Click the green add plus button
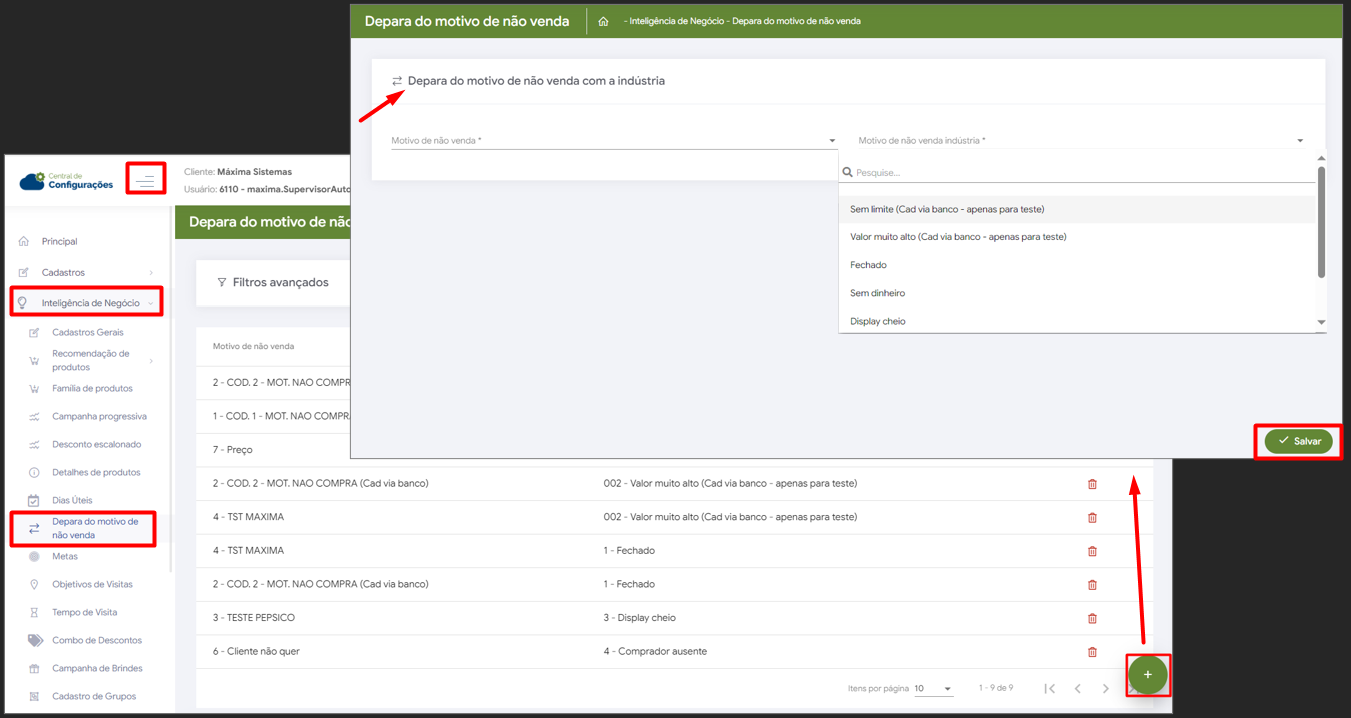Image resolution: width=1351 pixels, height=718 pixels. pos(1147,675)
